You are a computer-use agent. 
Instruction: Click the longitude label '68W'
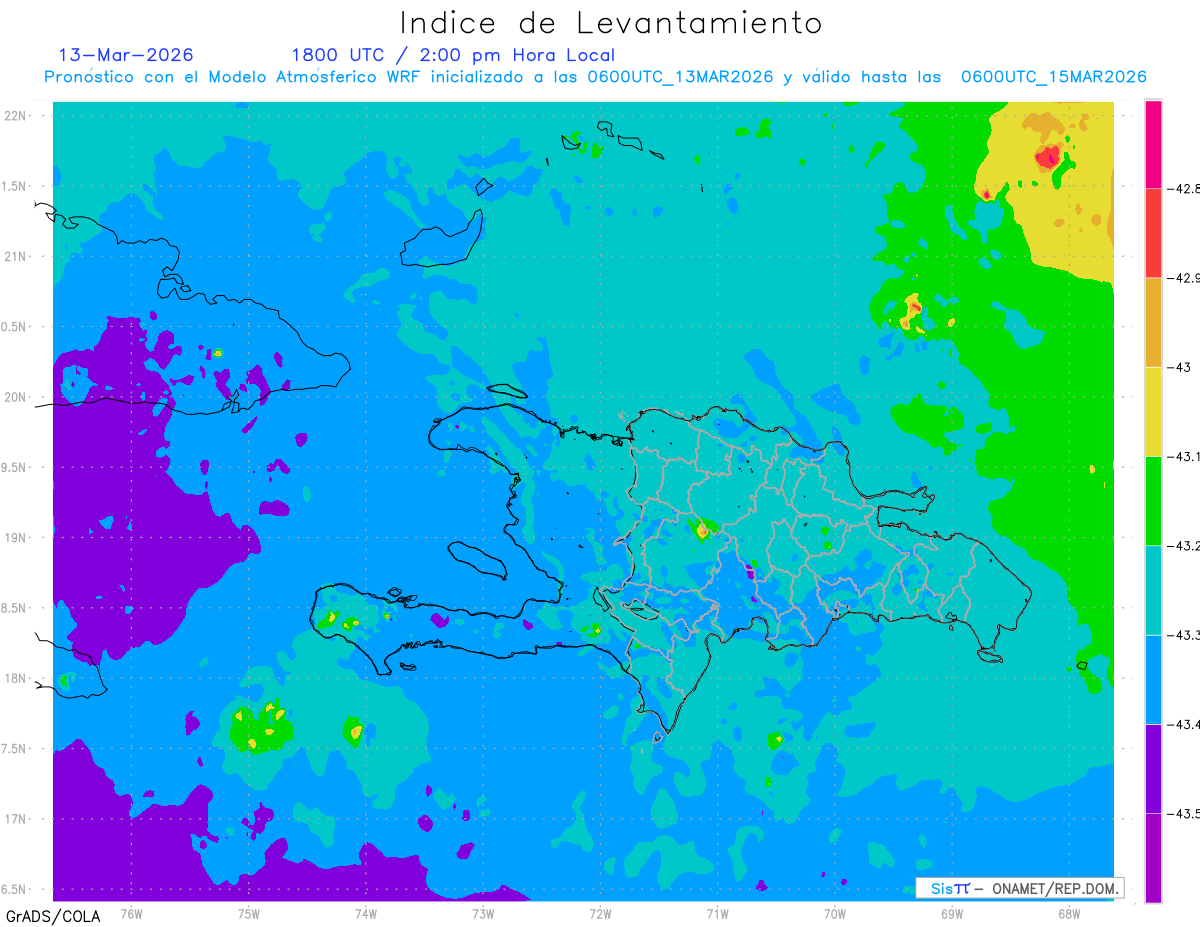(1069, 913)
